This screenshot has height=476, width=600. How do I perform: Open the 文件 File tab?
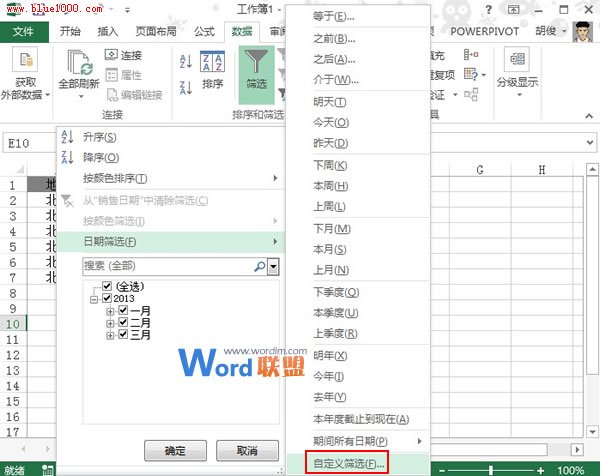point(24,31)
